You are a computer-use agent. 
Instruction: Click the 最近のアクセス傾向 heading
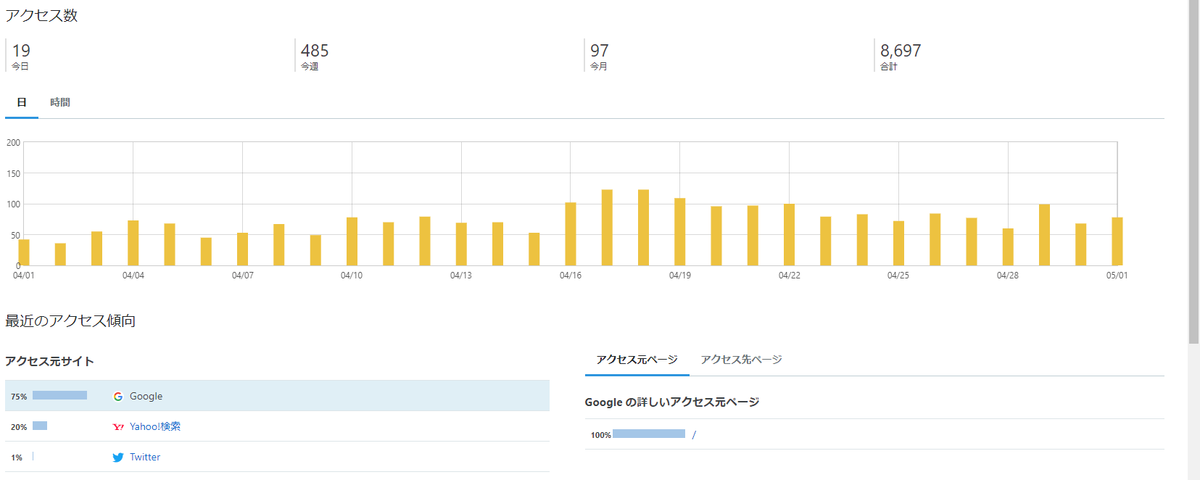pos(70,321)
